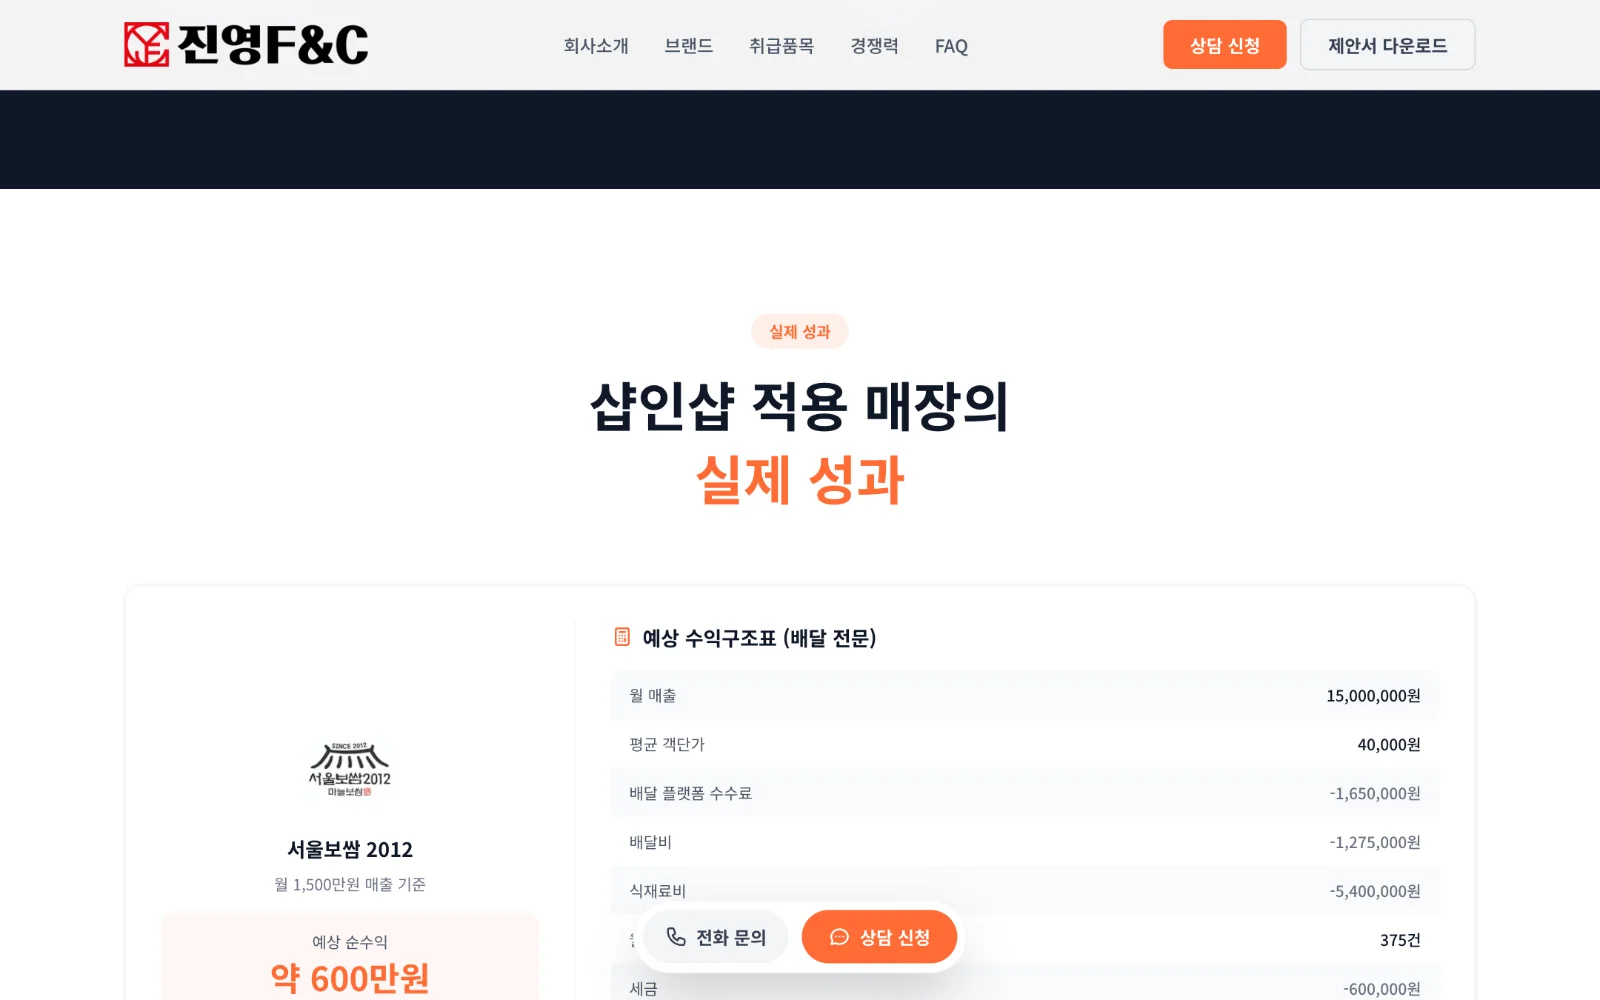Go to the 브랜드 menu item
Image resolution: width=1600 pixels, height=1000 pixels.
coord(689,46)
